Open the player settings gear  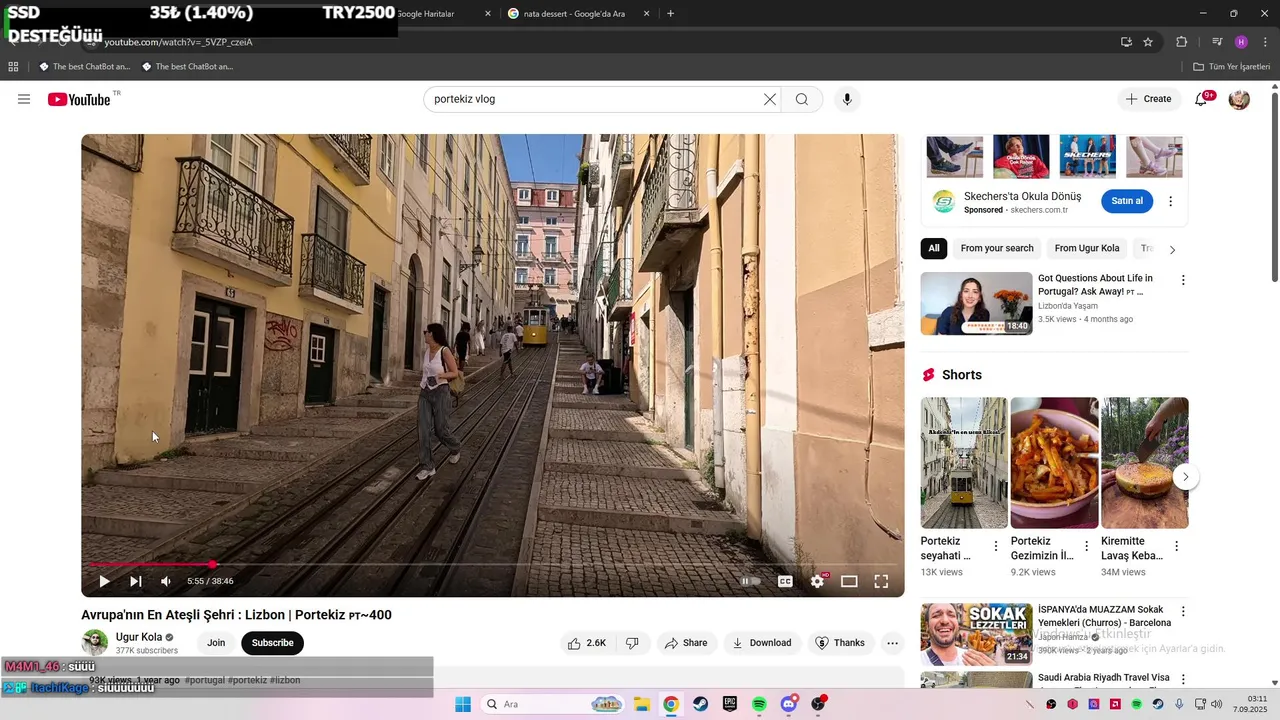pyautogui.click(x=818, y=581)
